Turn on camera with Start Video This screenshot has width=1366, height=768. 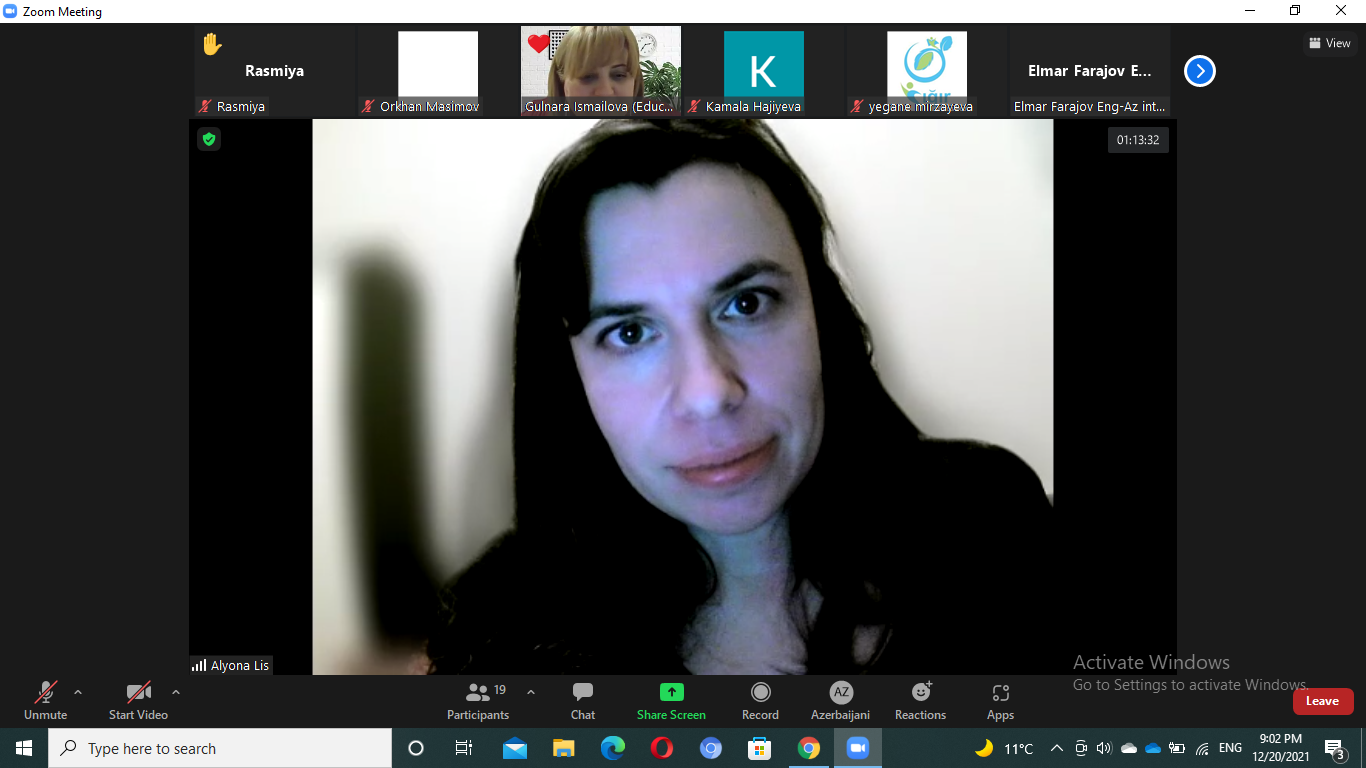click(x=138, y=700)
